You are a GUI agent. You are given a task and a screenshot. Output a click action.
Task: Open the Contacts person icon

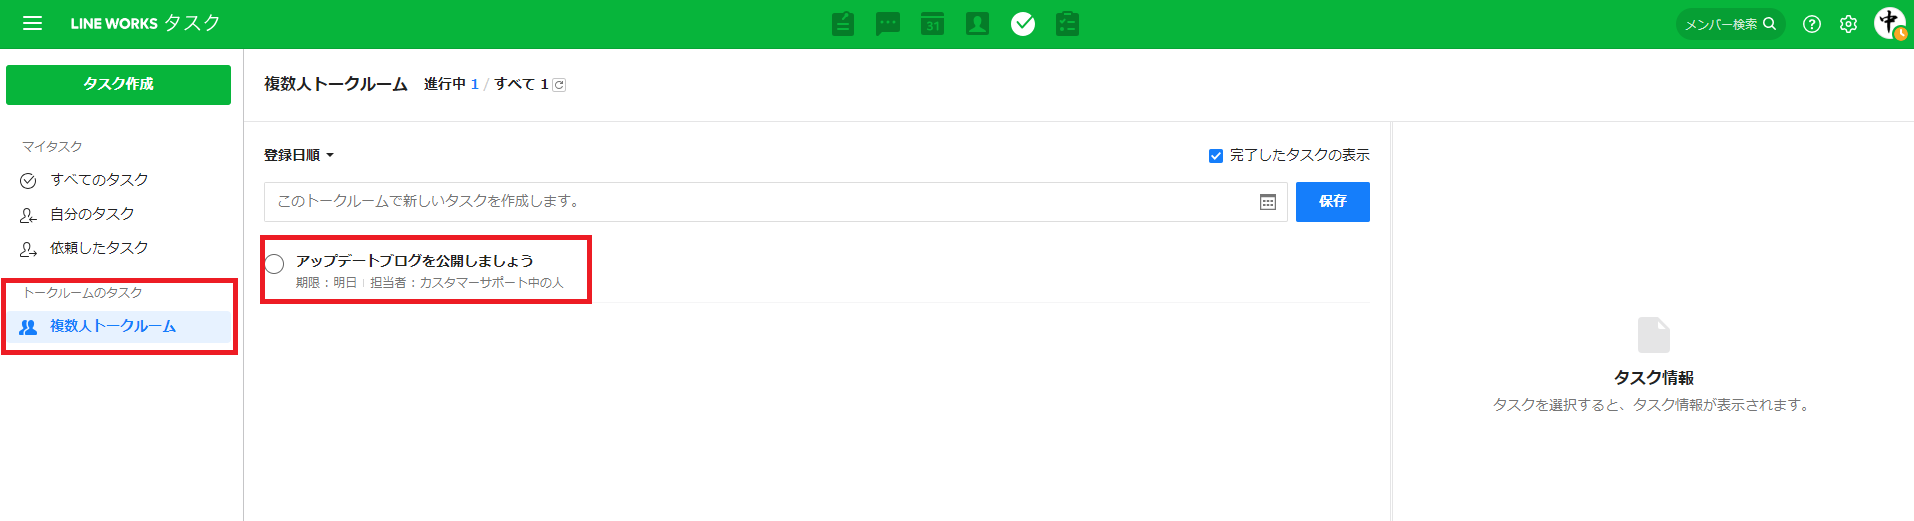pos(977,24)
